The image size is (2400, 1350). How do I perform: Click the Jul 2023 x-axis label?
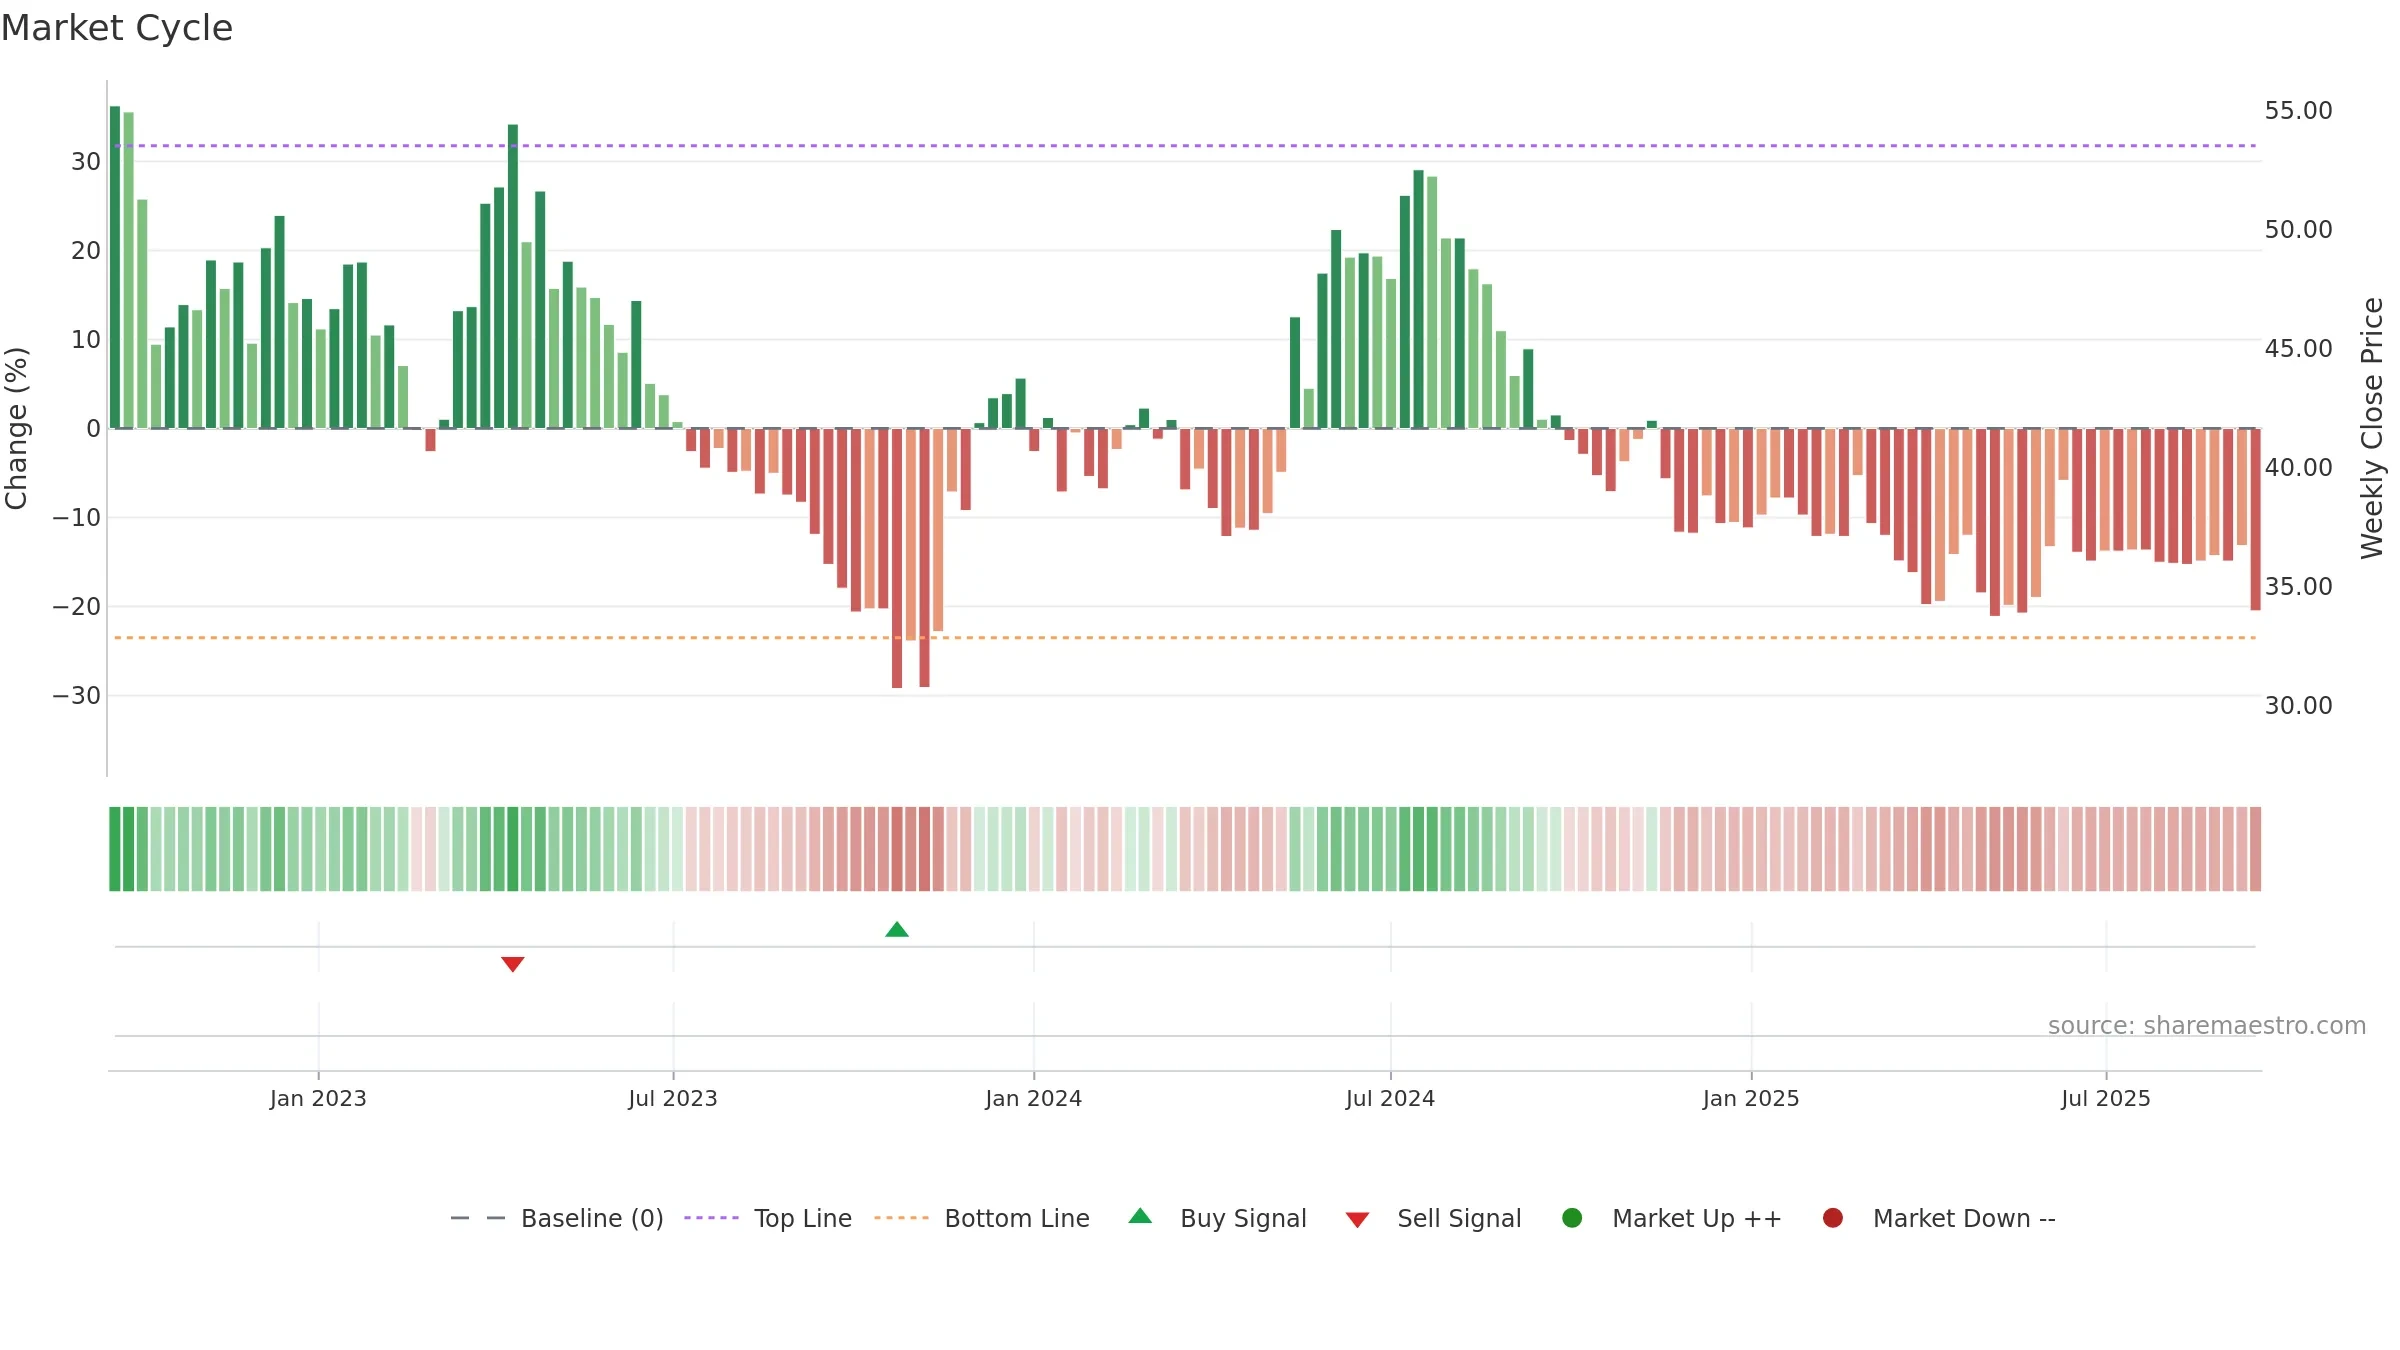(x=673, y=1098)
